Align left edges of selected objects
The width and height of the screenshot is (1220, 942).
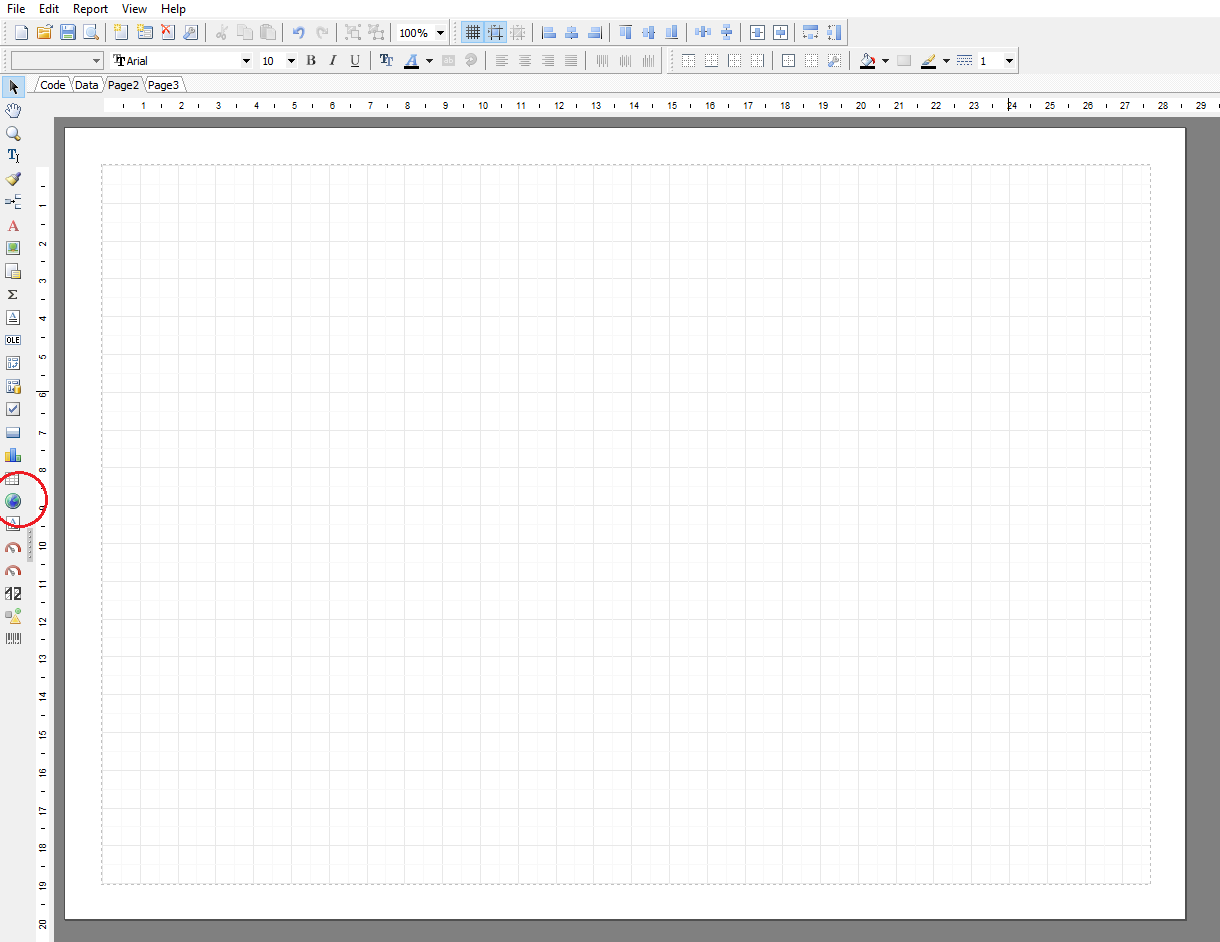point(549,32)
